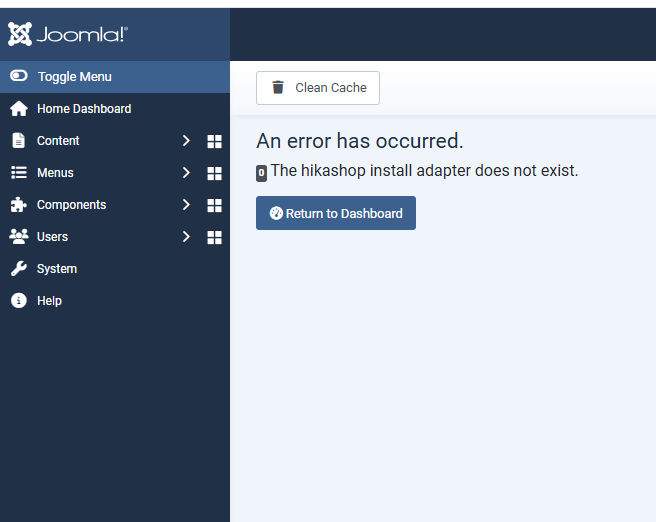Click Return to Dashboard button
Image resolution: width=656 pixels, height=522 pixels.
[336, 213]
